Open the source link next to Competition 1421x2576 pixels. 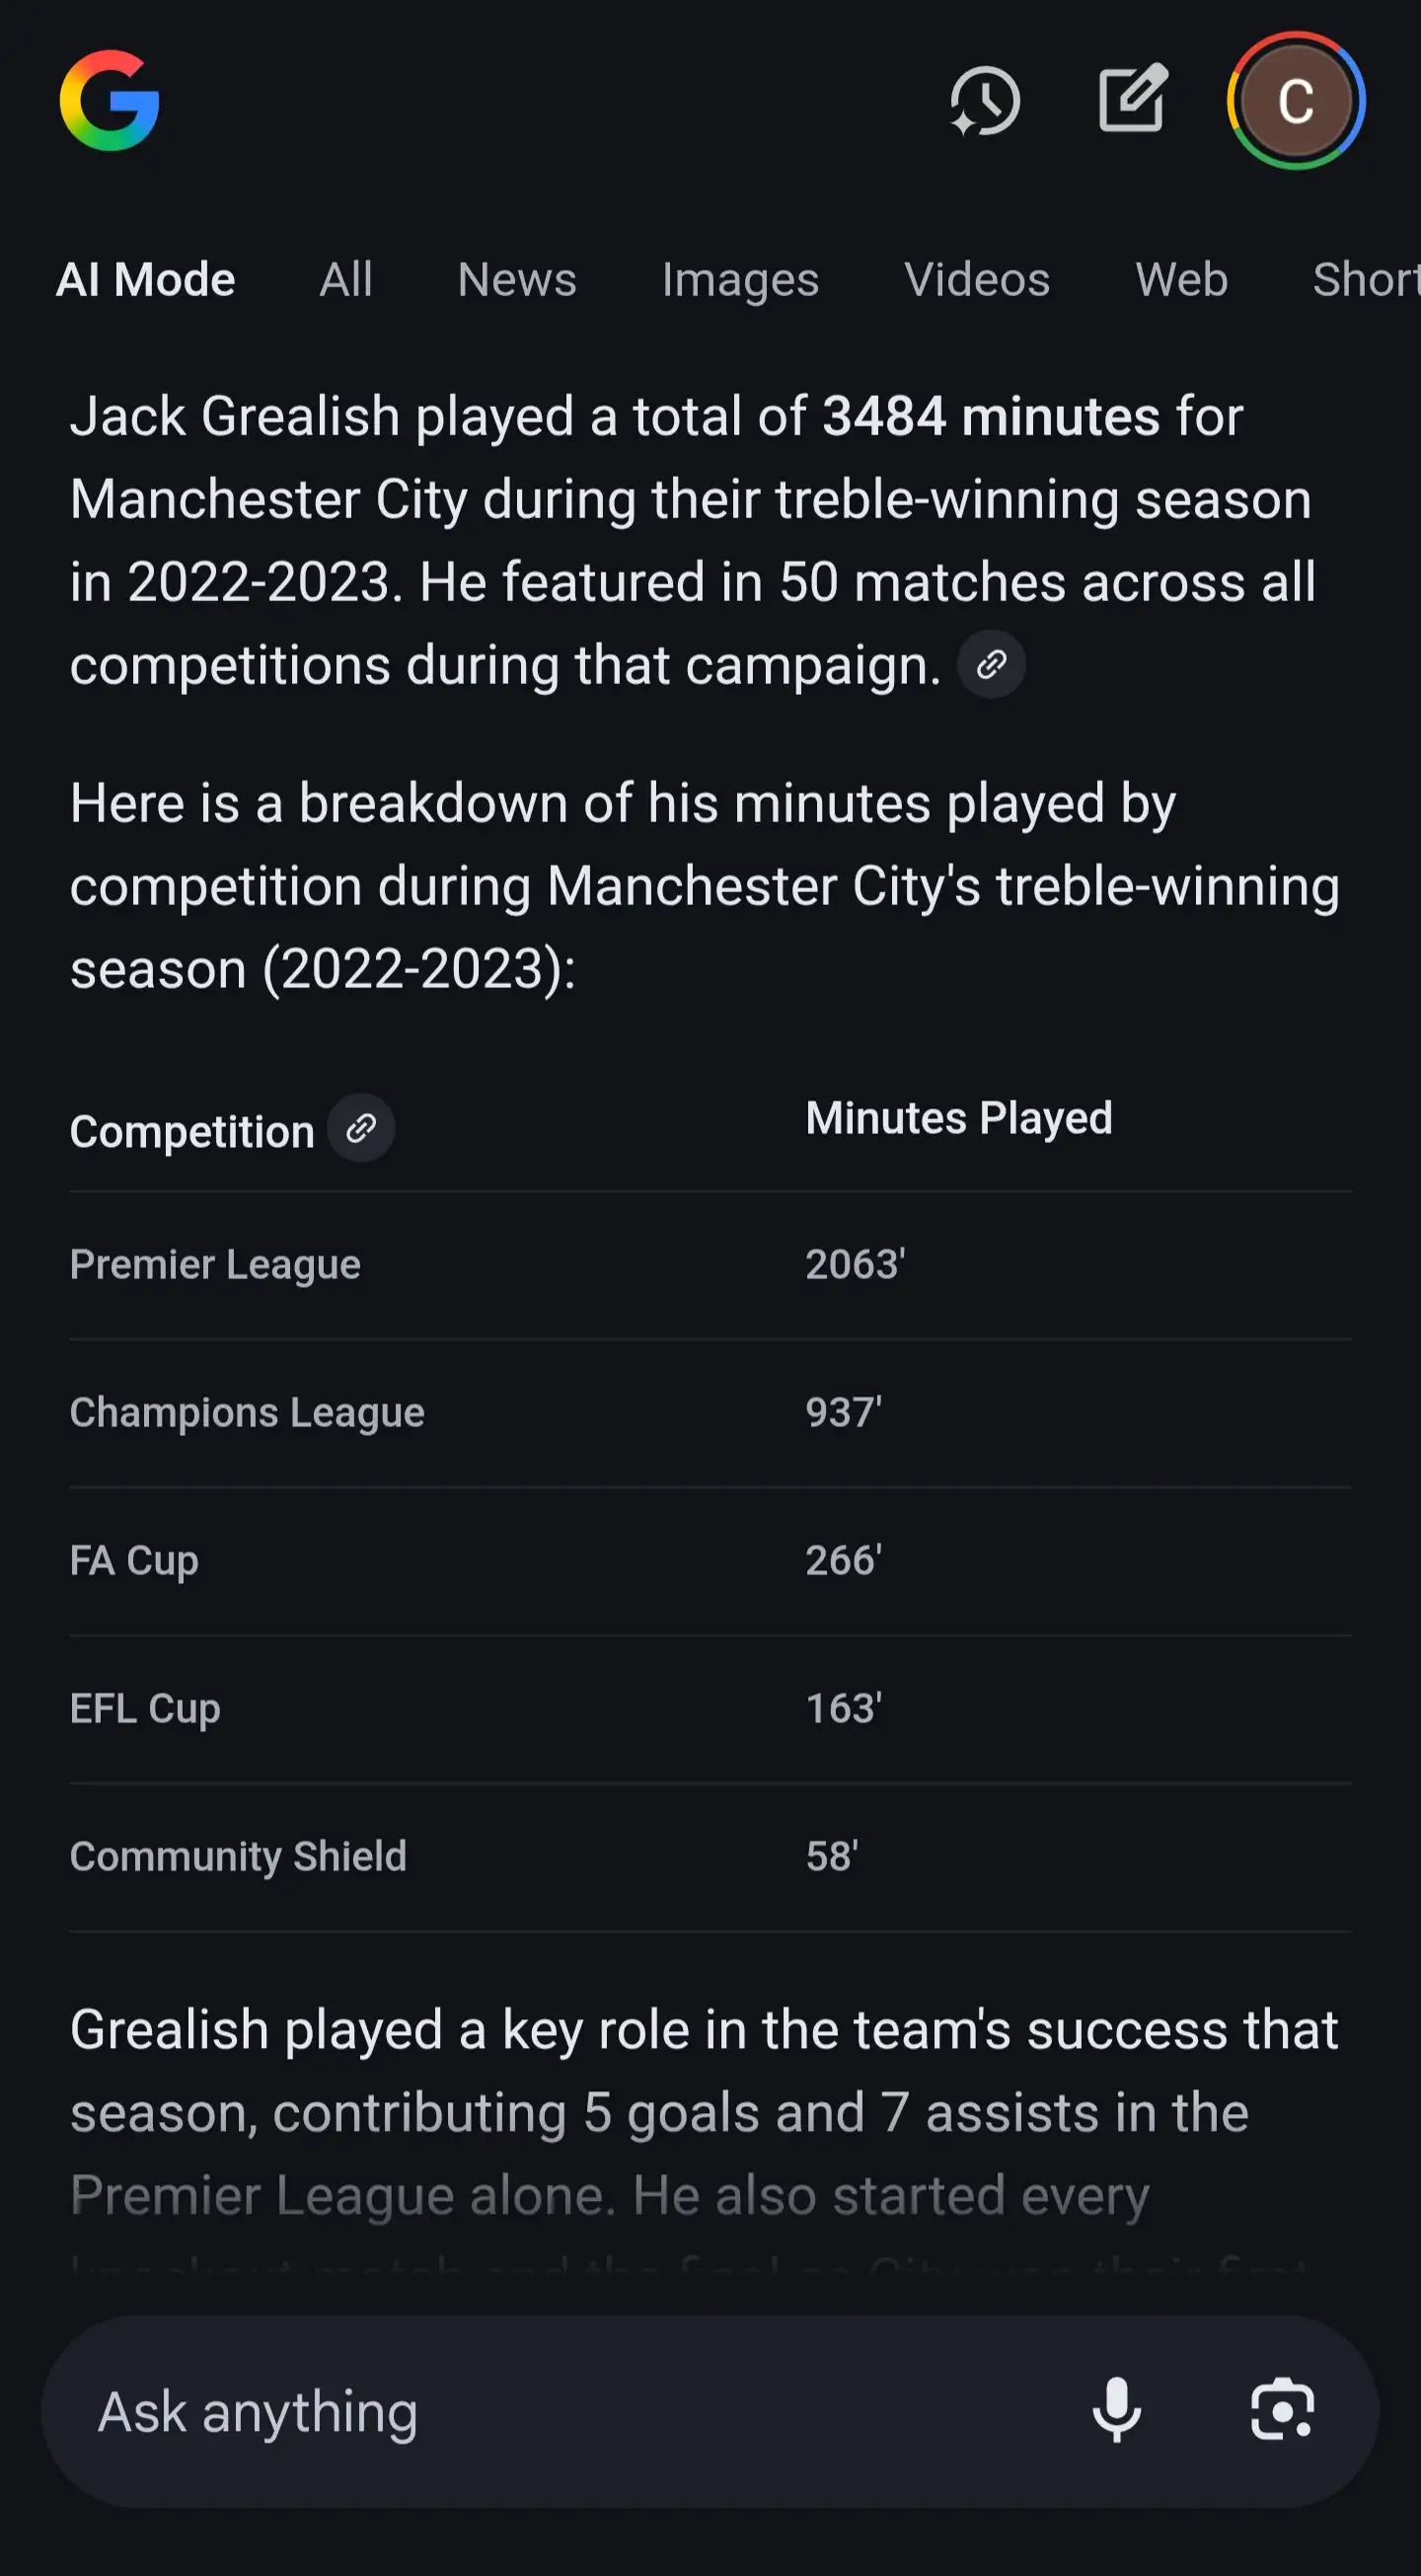click(x=361, y=1129)
